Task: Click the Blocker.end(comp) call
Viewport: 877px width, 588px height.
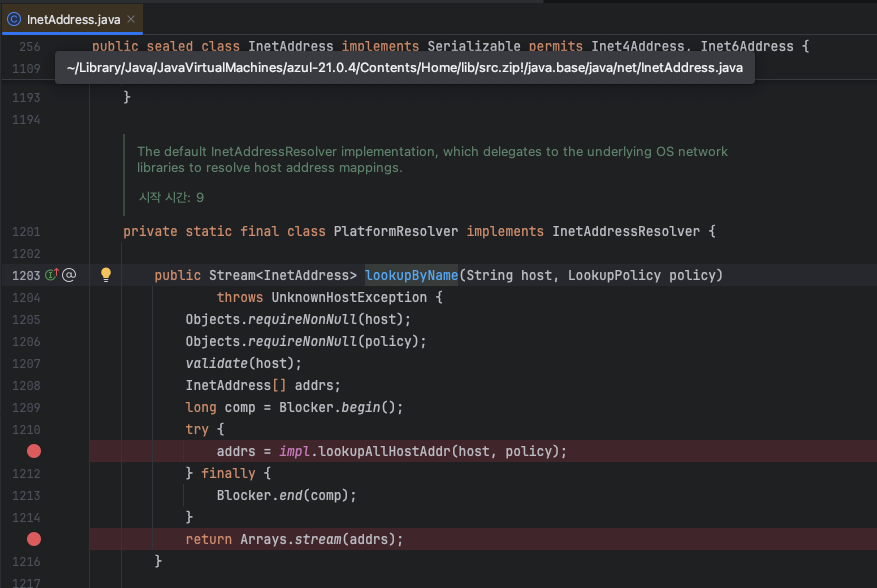Action: (x=286, y=496)
